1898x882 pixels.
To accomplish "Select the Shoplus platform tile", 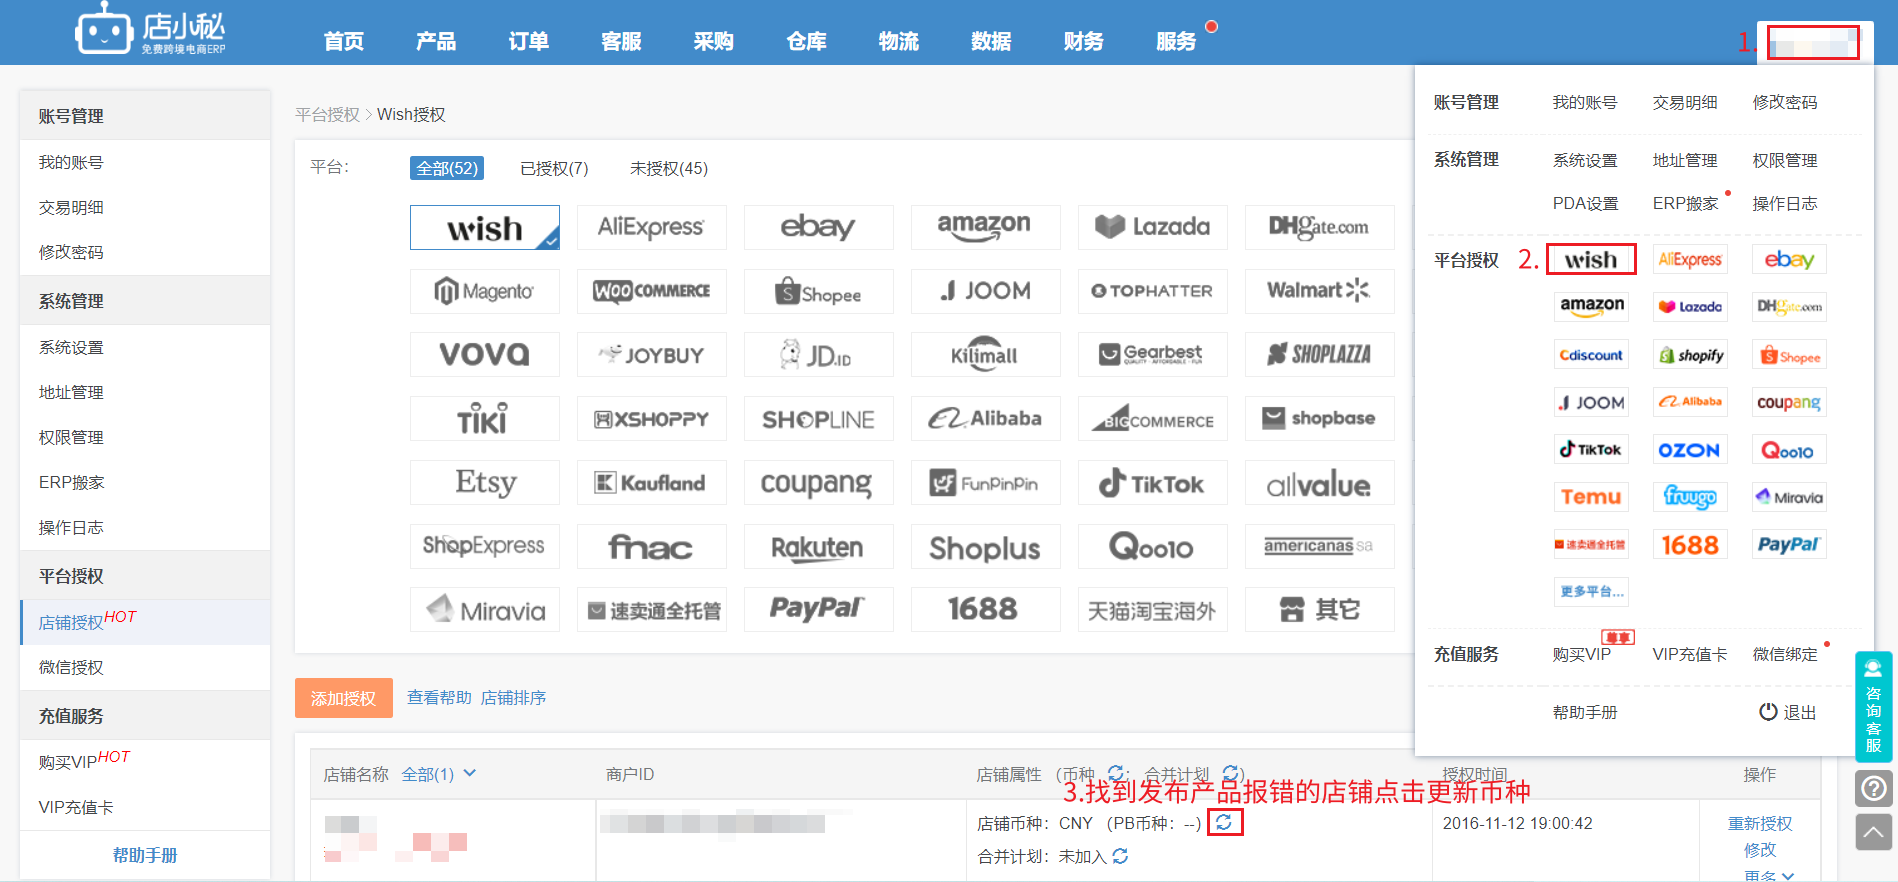I will 986,546.
